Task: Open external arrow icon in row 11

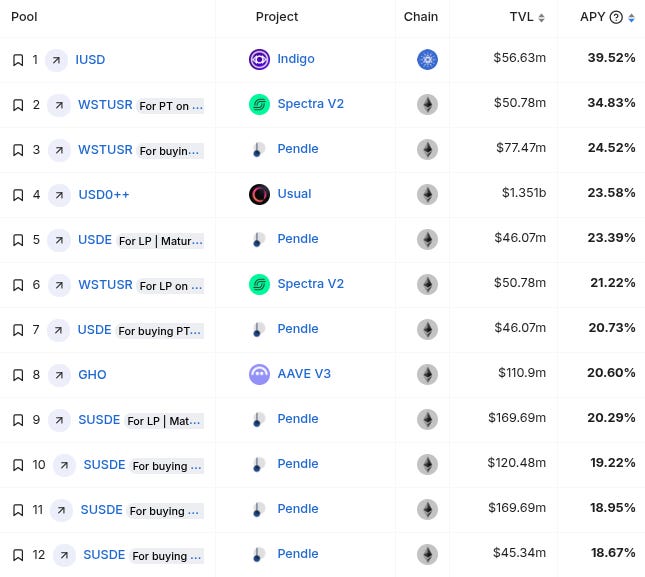Action: [61, 510]
